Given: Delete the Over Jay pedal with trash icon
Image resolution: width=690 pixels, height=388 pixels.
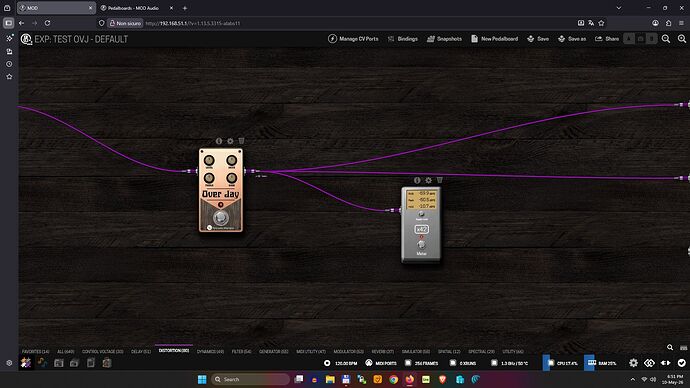Looking at the screenshot, I should (x=242, y=141).
